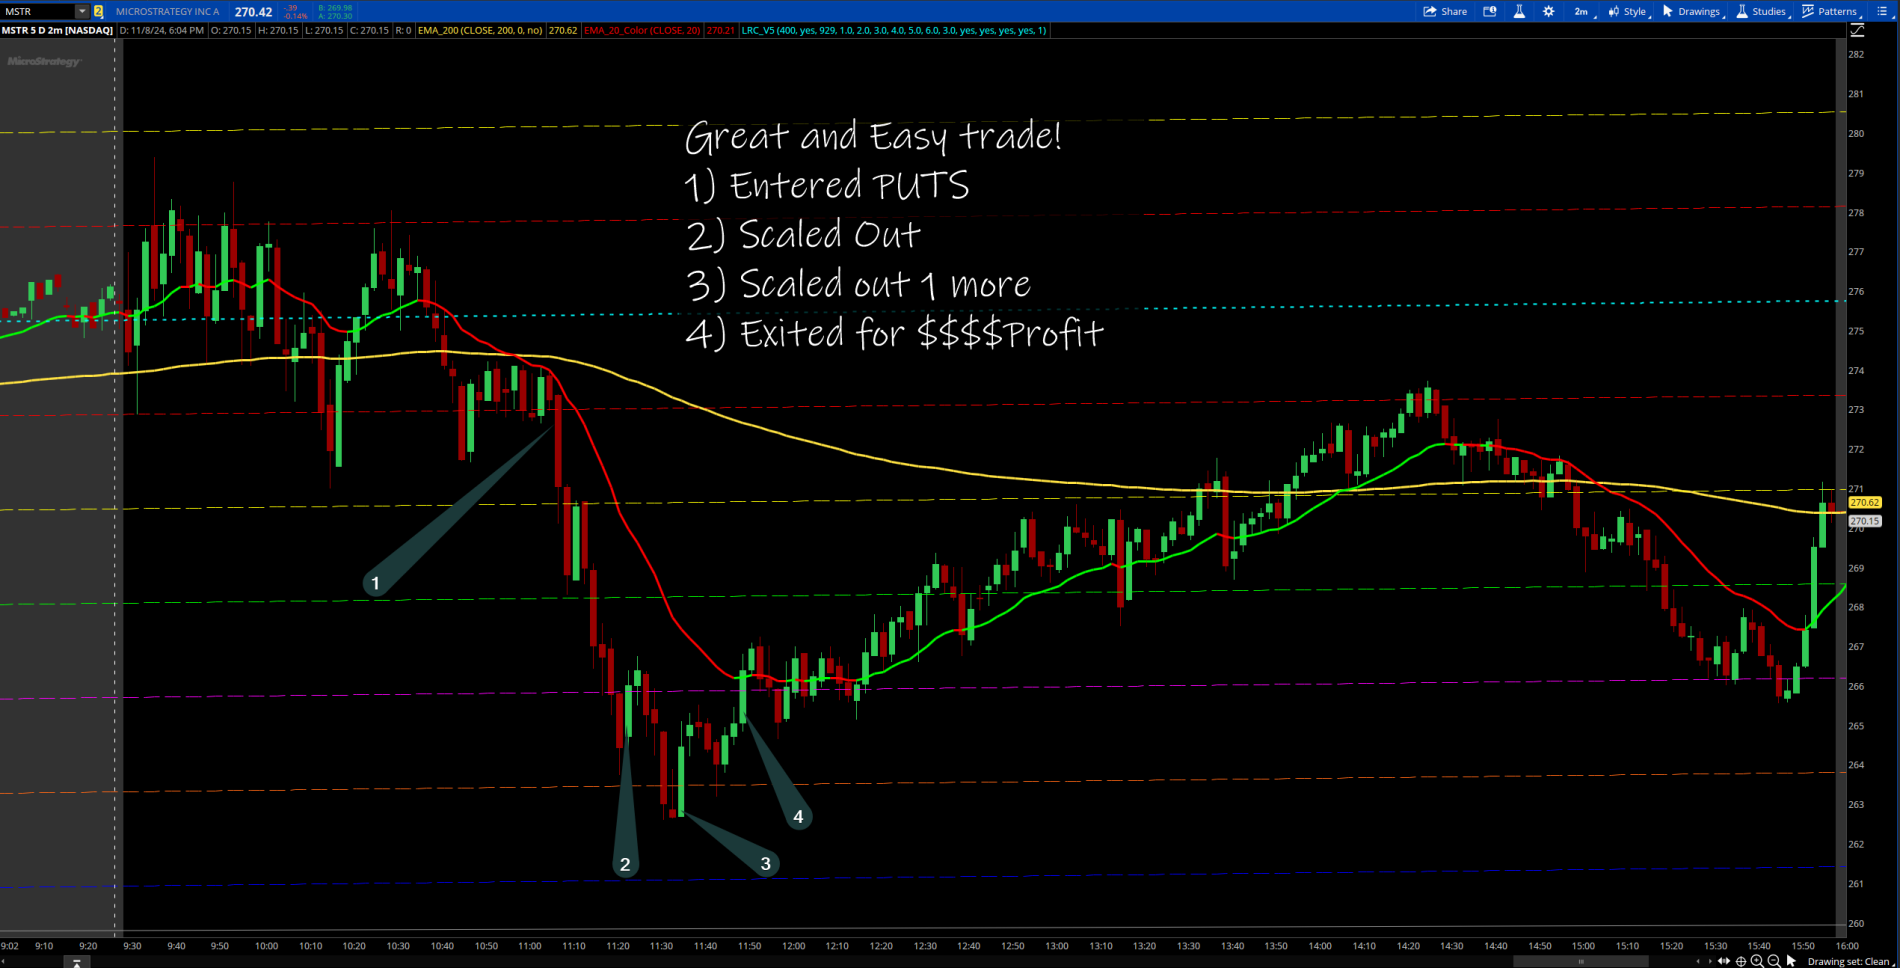1900x968 pixels.
Task: Click the flask Edit Studies icon
Action: [1519, 12]
